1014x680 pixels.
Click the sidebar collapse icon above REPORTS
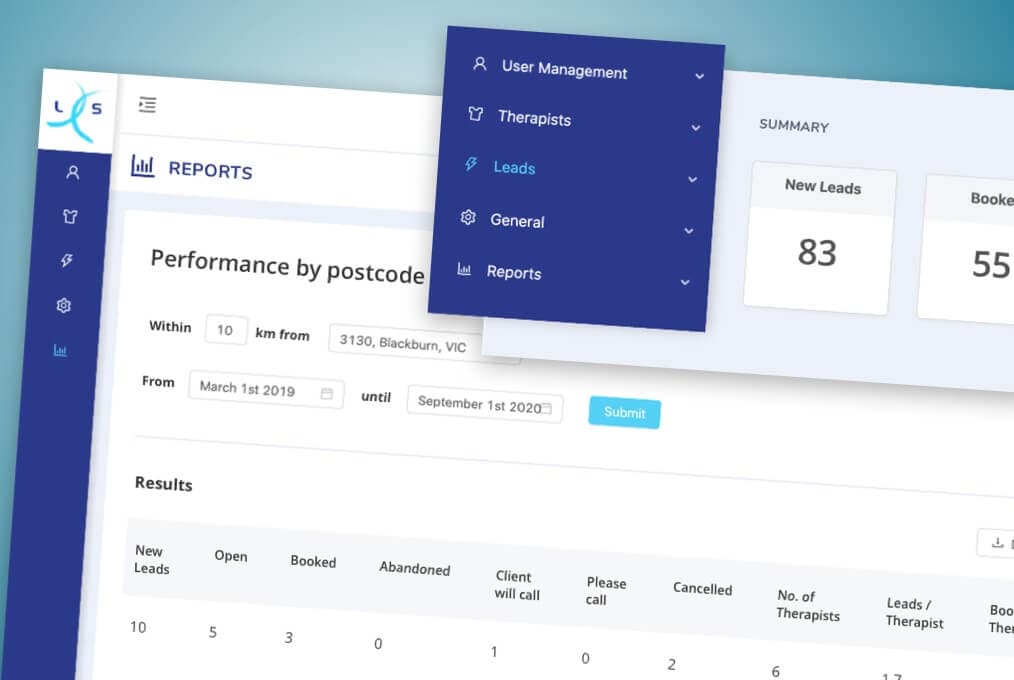point(148,104)
